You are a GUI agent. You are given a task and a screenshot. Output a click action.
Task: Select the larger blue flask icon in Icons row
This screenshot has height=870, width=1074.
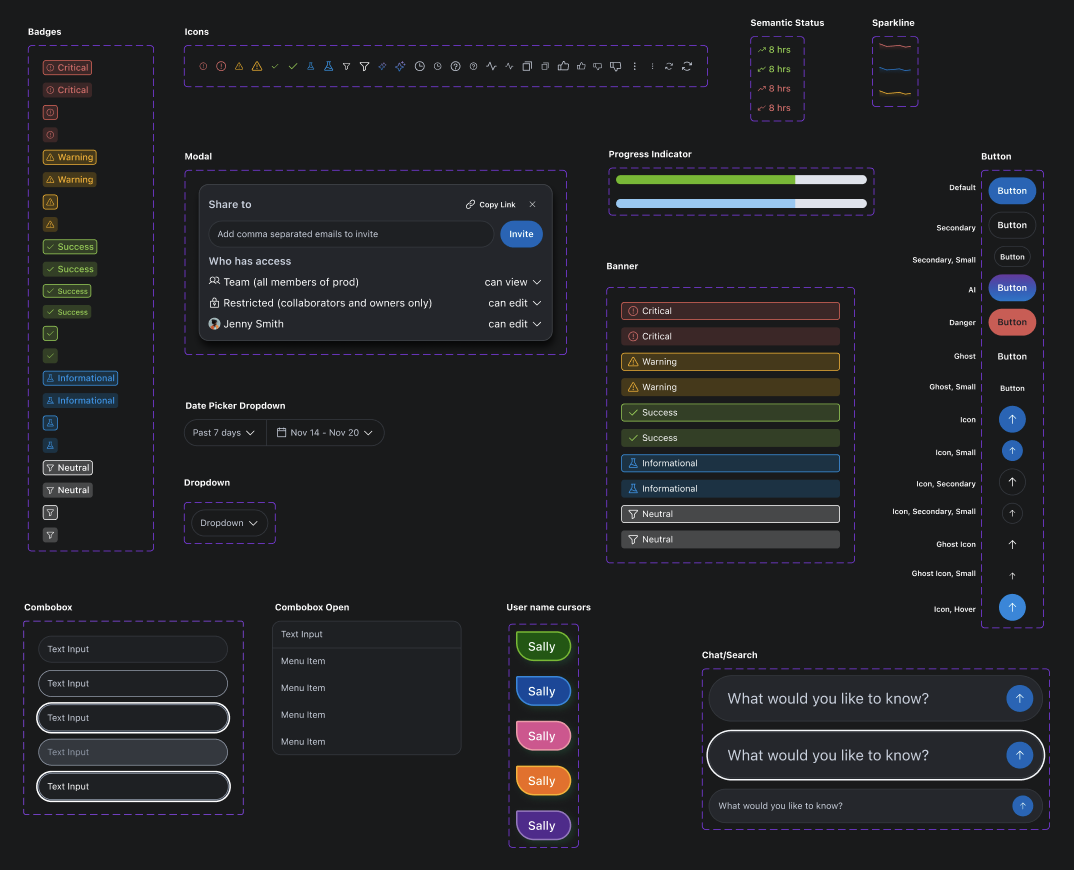pyautogui.click(x=329, y=66)
